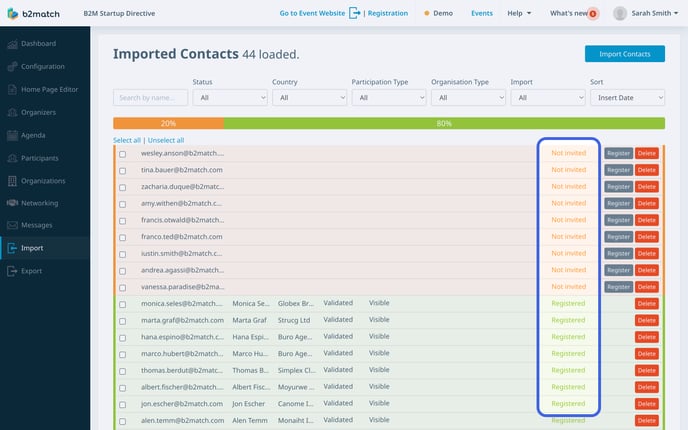The image size is (688, 430).
Task: Open the Country filter dropdown
Action: [309, 97]
